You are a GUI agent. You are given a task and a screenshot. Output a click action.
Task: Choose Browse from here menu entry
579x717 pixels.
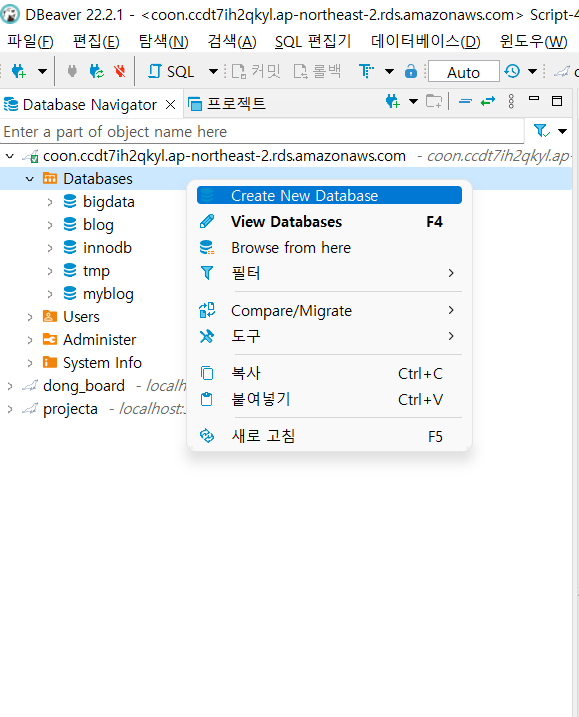tap(329, 247)
